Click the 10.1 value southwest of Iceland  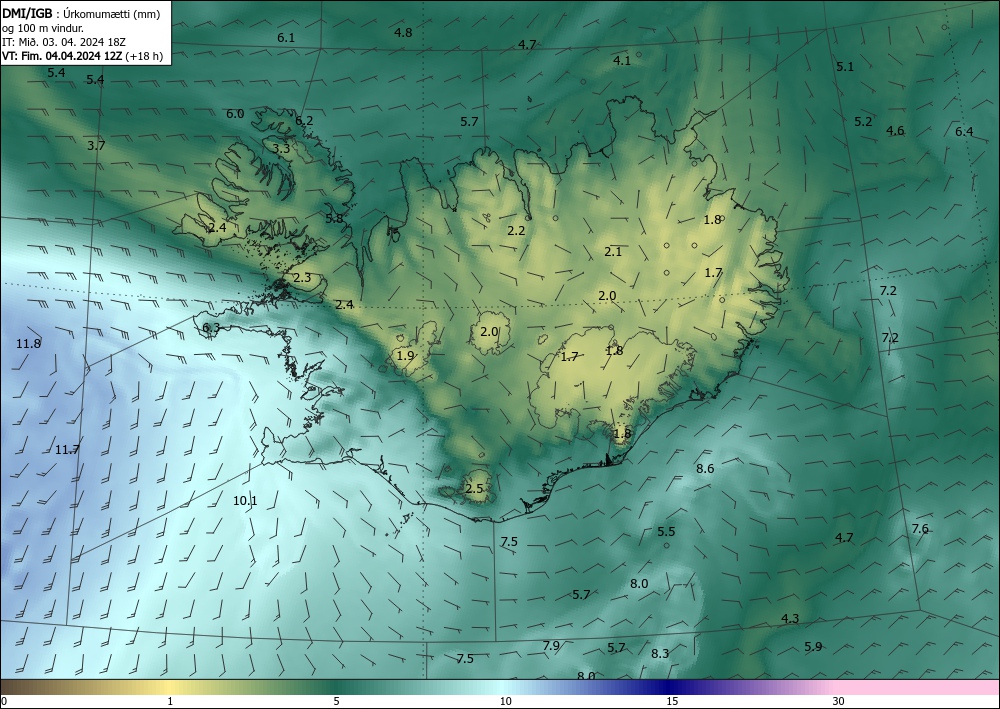click(x=245, y=501)
